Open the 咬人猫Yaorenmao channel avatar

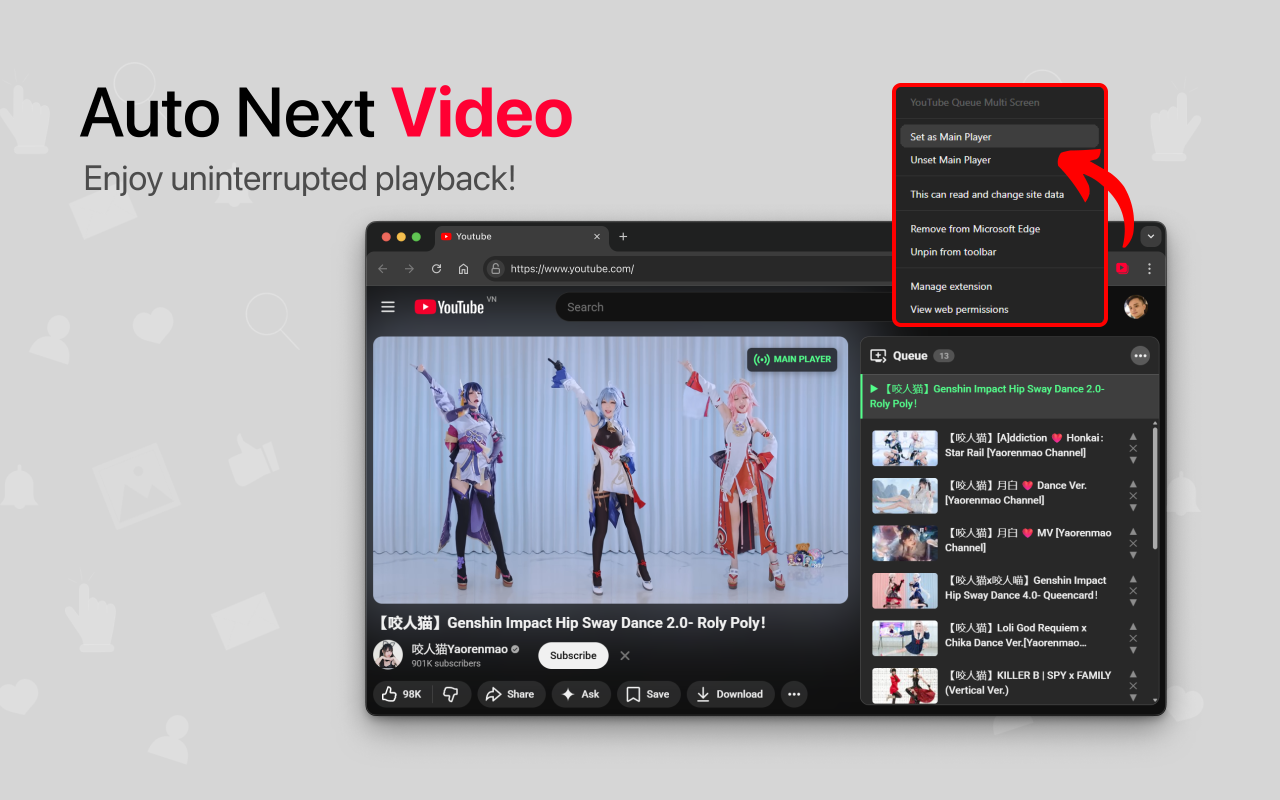pyautogui.click(x=388, y=655)
